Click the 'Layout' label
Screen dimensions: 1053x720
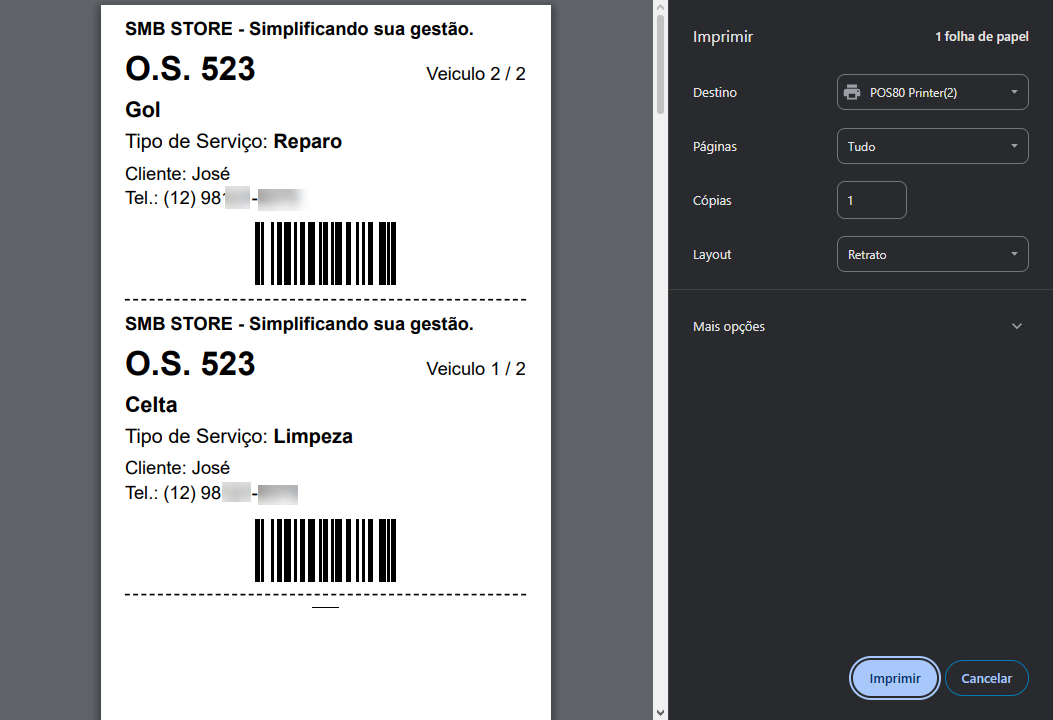(712, 255)
